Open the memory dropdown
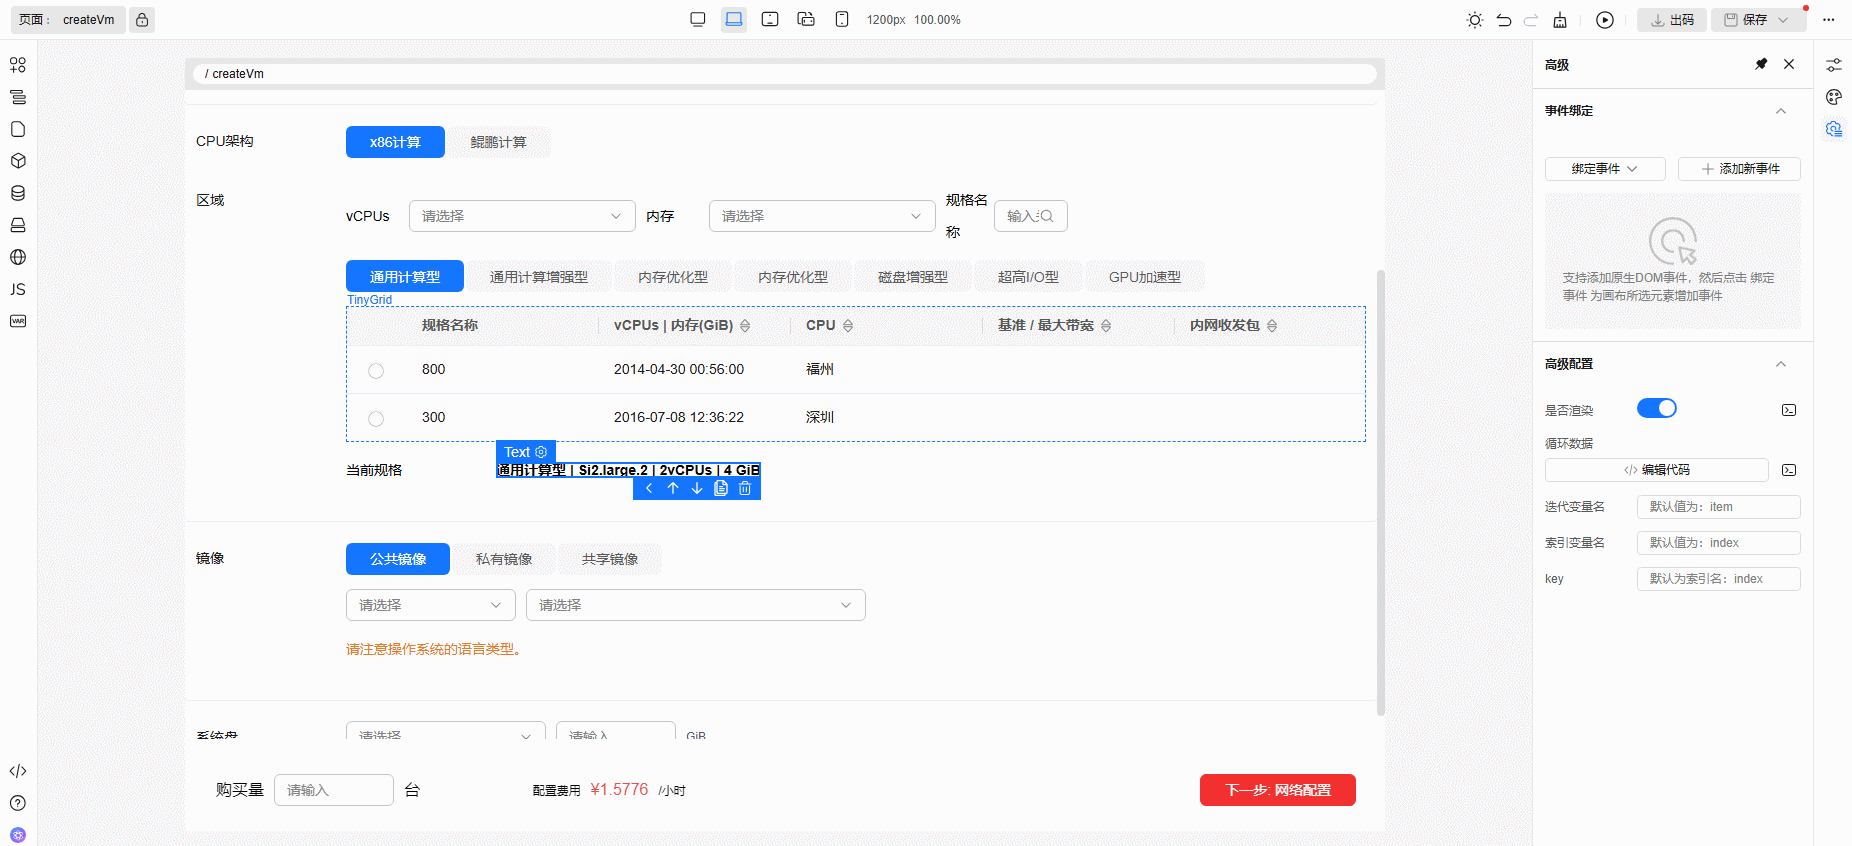 point(822,216)
